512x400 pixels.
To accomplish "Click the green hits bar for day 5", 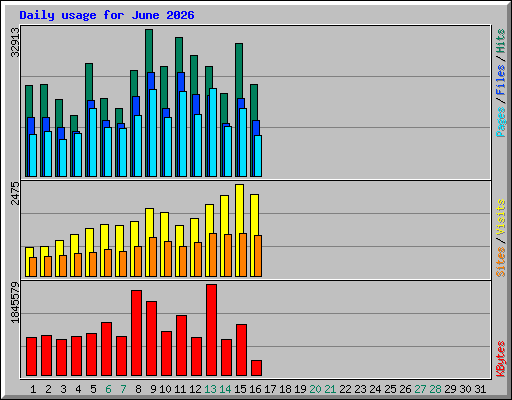I will [89, 82].
